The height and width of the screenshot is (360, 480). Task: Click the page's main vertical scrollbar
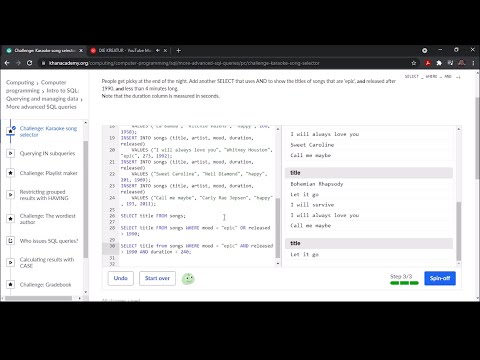pyautogui.click(x=477, y=138)
